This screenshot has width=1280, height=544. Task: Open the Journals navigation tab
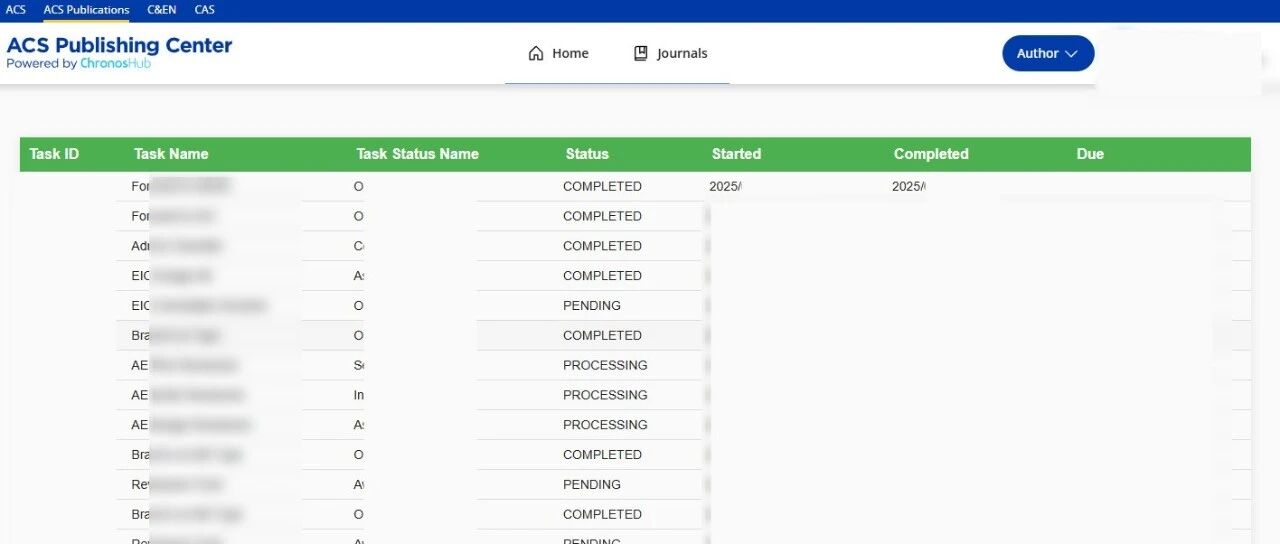click(x=670, y=54)
